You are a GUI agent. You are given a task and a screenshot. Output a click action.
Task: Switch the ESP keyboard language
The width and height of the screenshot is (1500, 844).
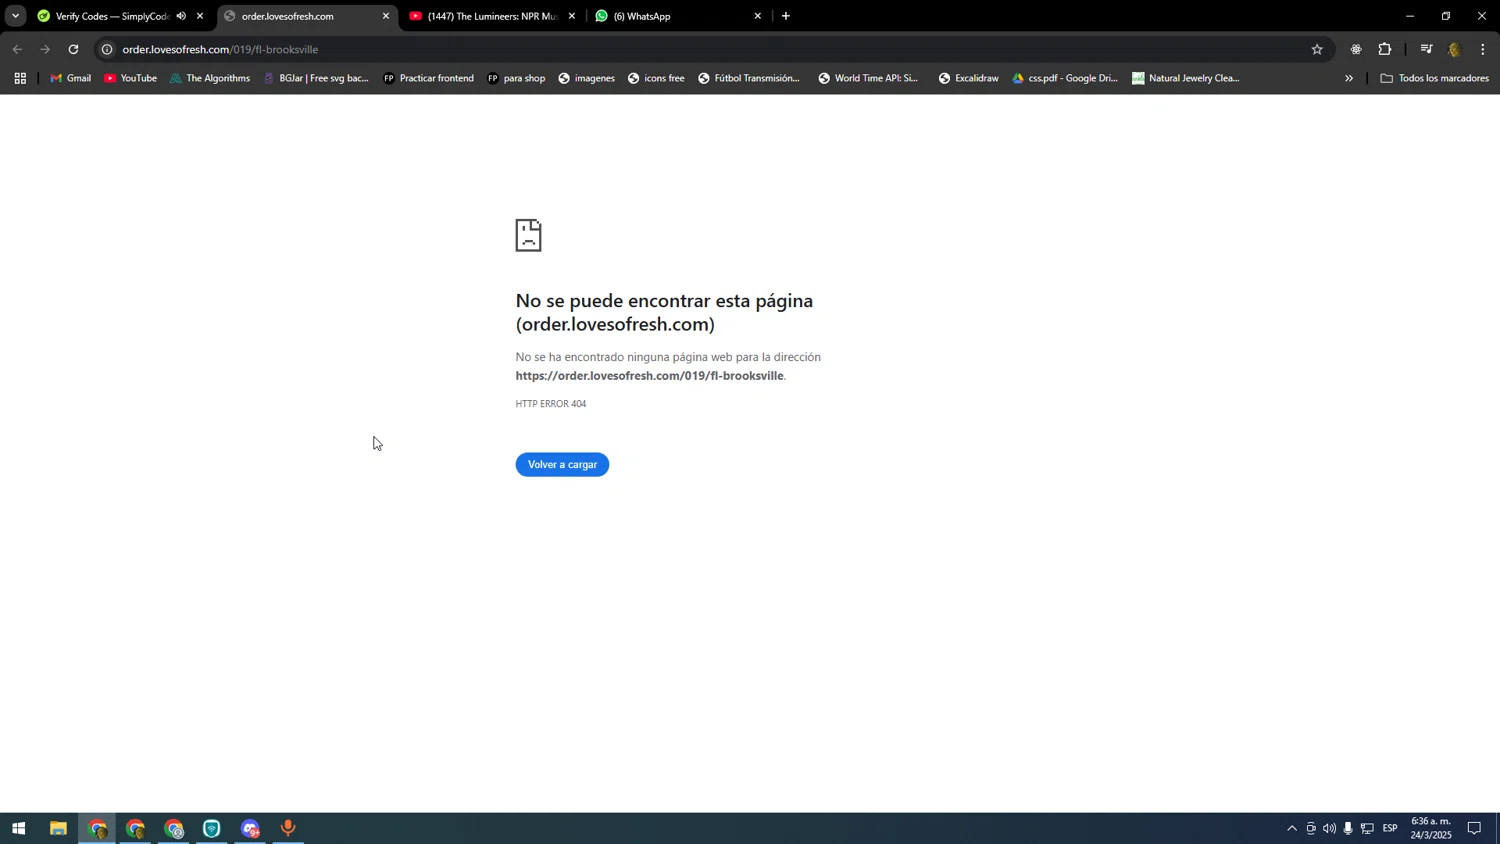[x=1390, y=829]
